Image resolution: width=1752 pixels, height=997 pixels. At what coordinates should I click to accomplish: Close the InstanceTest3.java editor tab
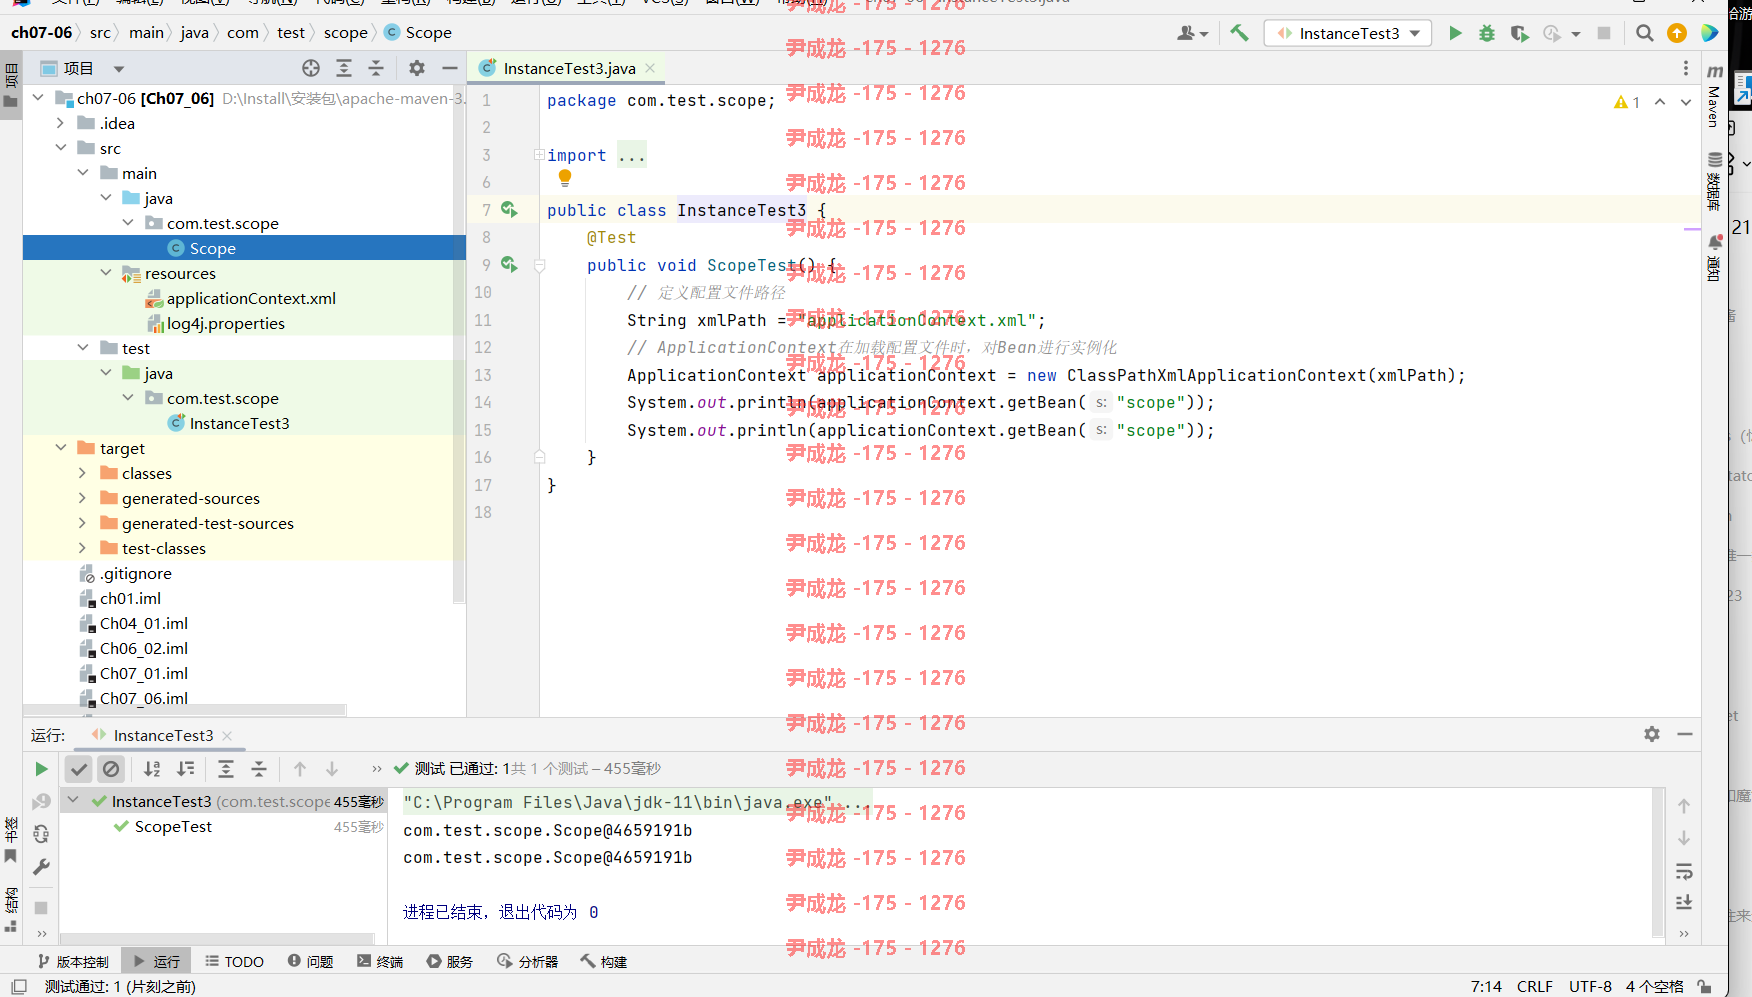pyautogui.click(x=650, y=68)
